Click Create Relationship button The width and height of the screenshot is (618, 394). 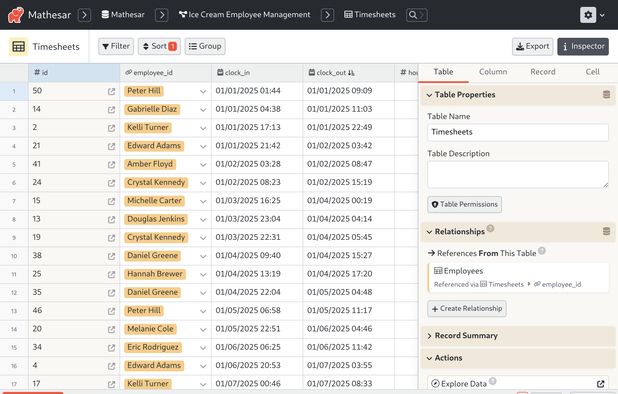pos(467,309)
